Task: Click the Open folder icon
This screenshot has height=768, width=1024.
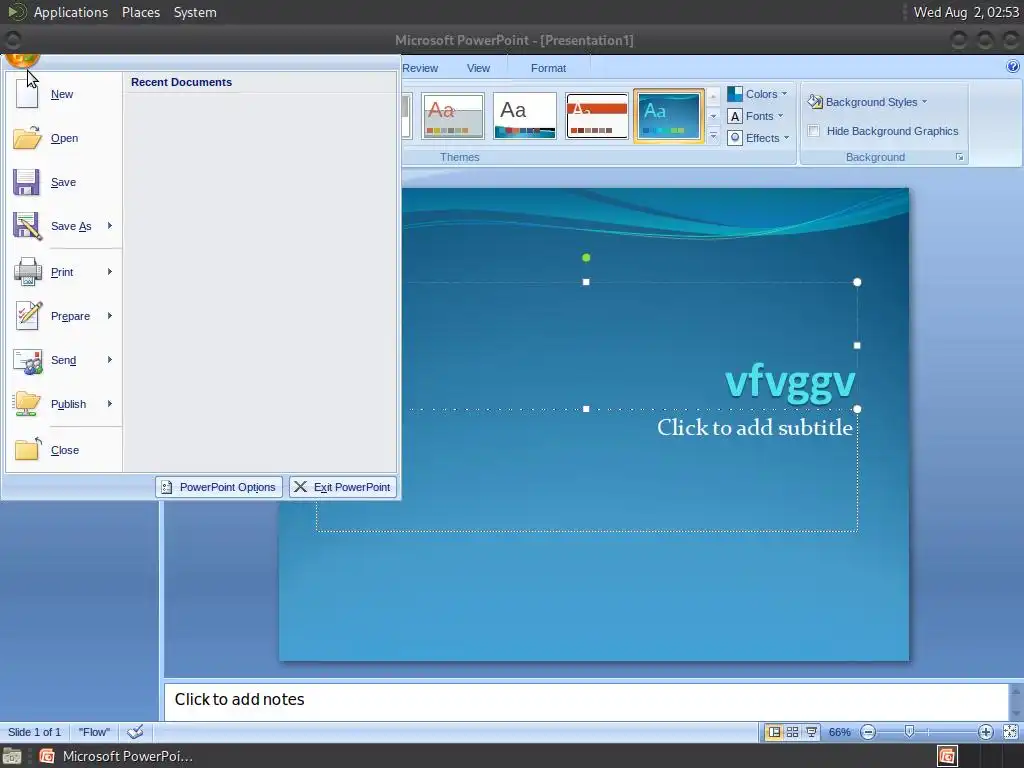Action: point(27,138)
